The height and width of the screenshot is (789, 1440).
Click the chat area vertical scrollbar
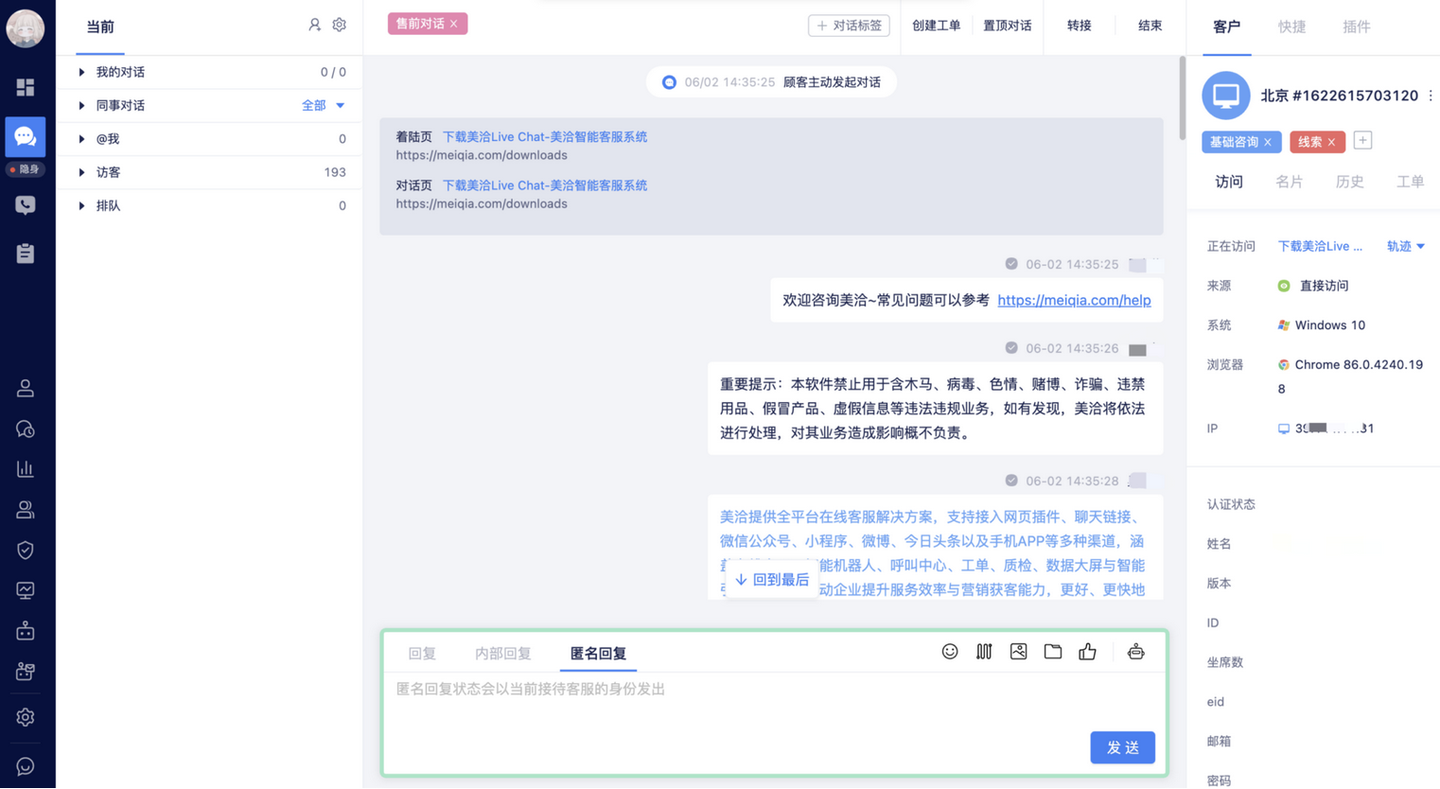click(1182, 98)
